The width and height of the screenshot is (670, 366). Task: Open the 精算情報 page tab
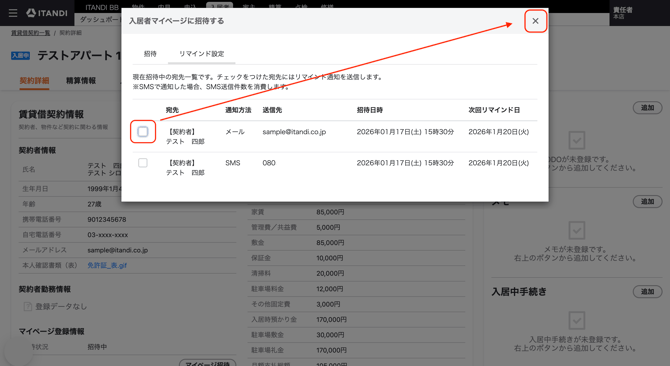81,81
